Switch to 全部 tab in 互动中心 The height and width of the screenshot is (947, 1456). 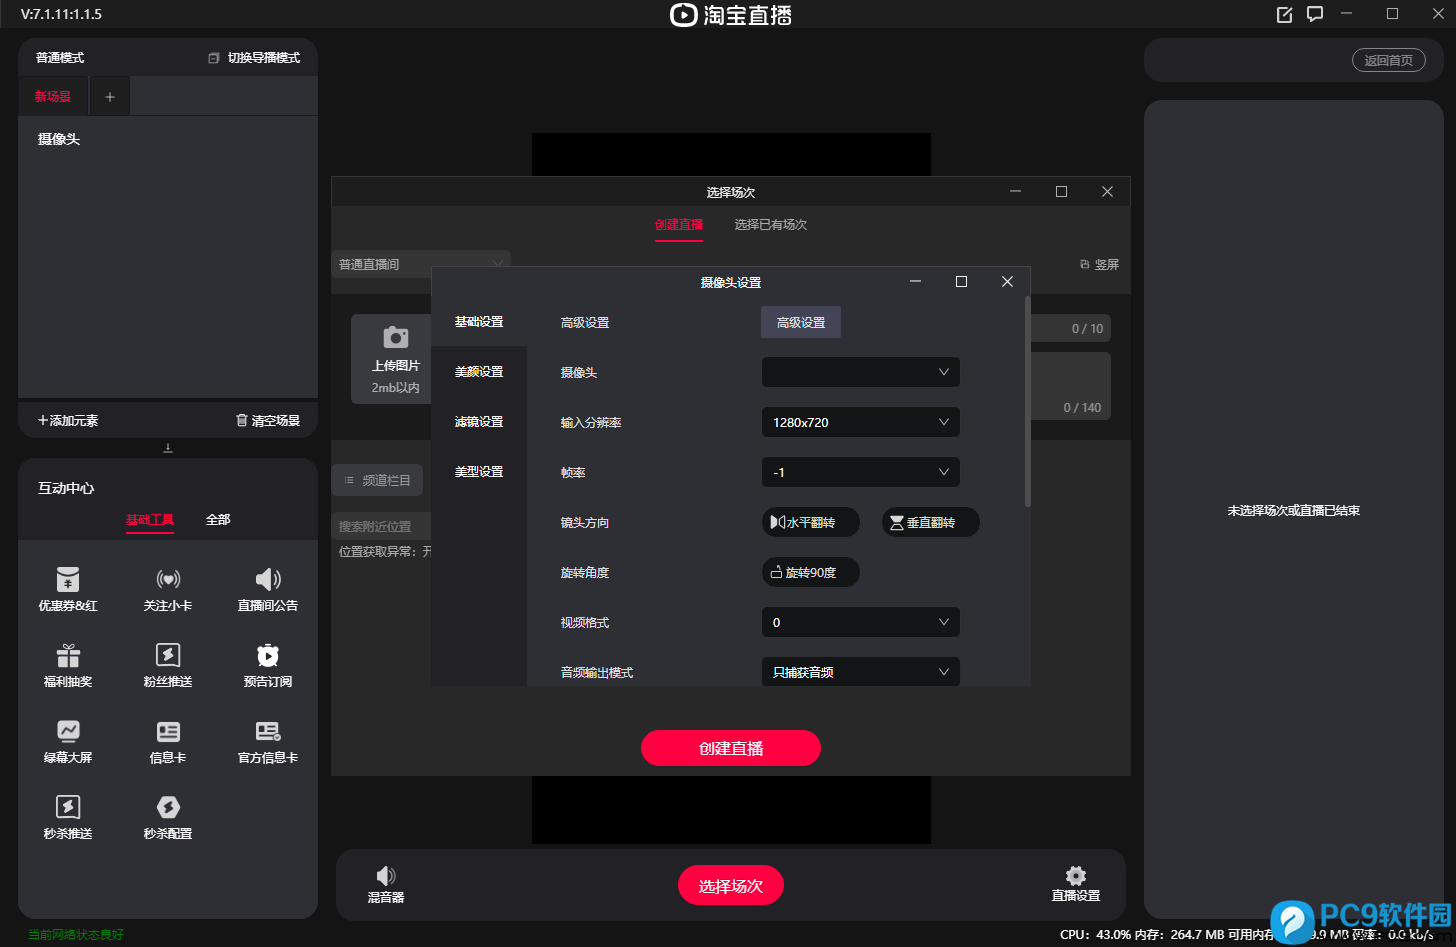point(218,520)
